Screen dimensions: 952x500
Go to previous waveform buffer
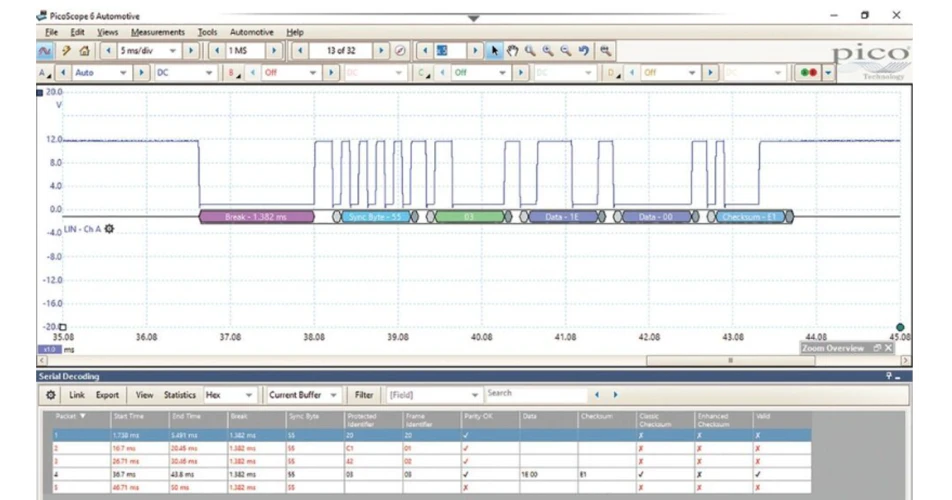coord(299,51)
